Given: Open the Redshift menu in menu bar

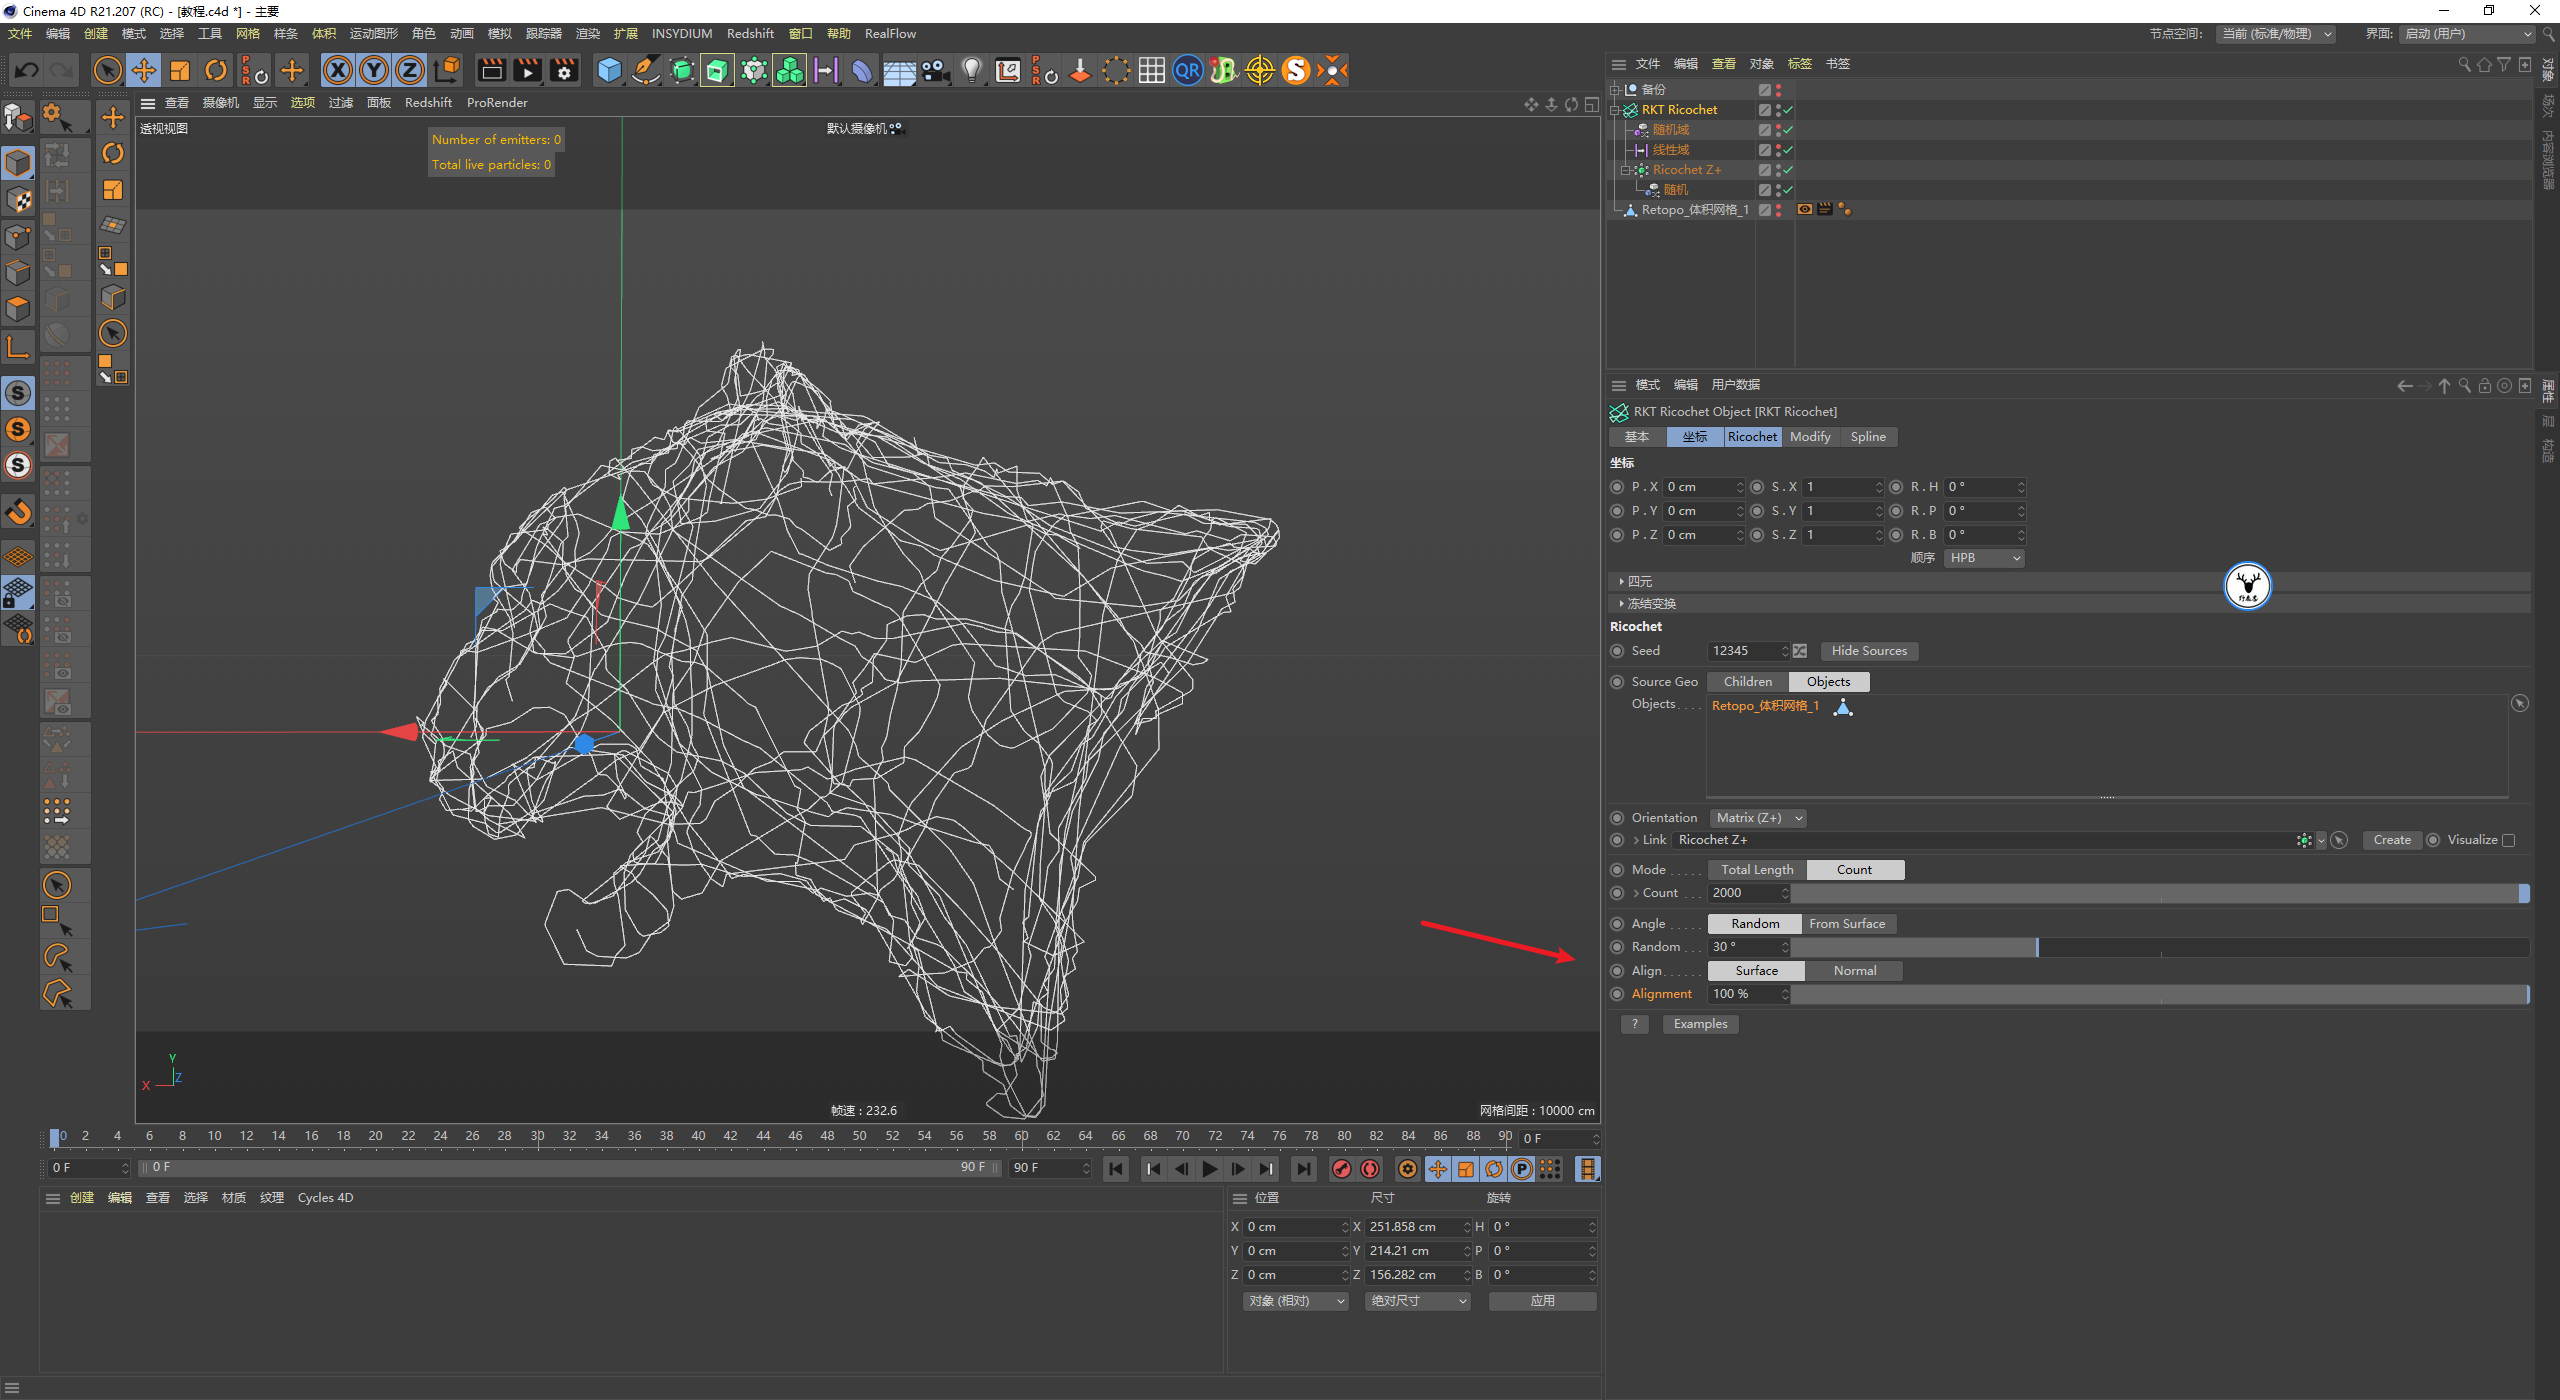Looking at the screenshot, I should tap(750, 34).
